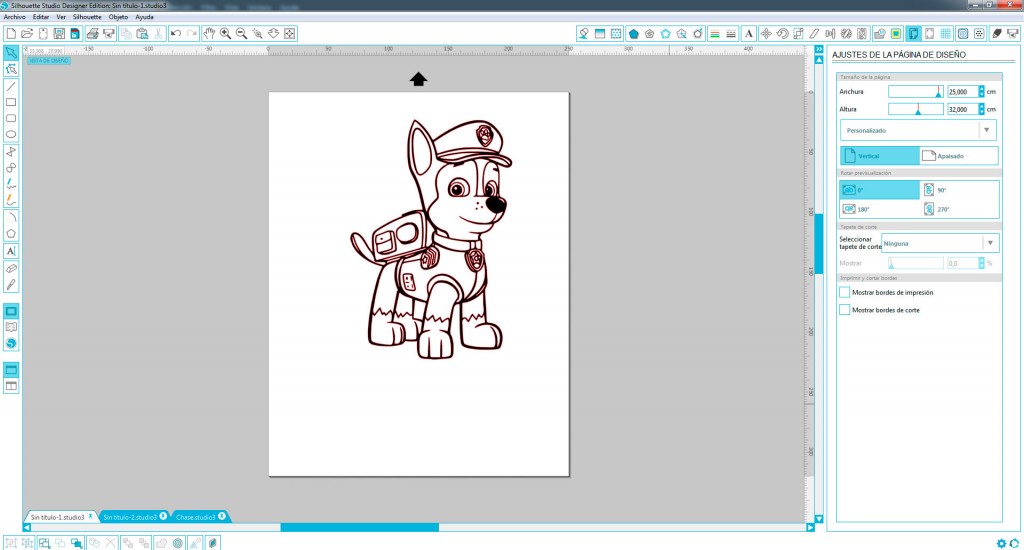Send to Silhouette cutter icon
1024x550 pixels.
coord(109,33)
